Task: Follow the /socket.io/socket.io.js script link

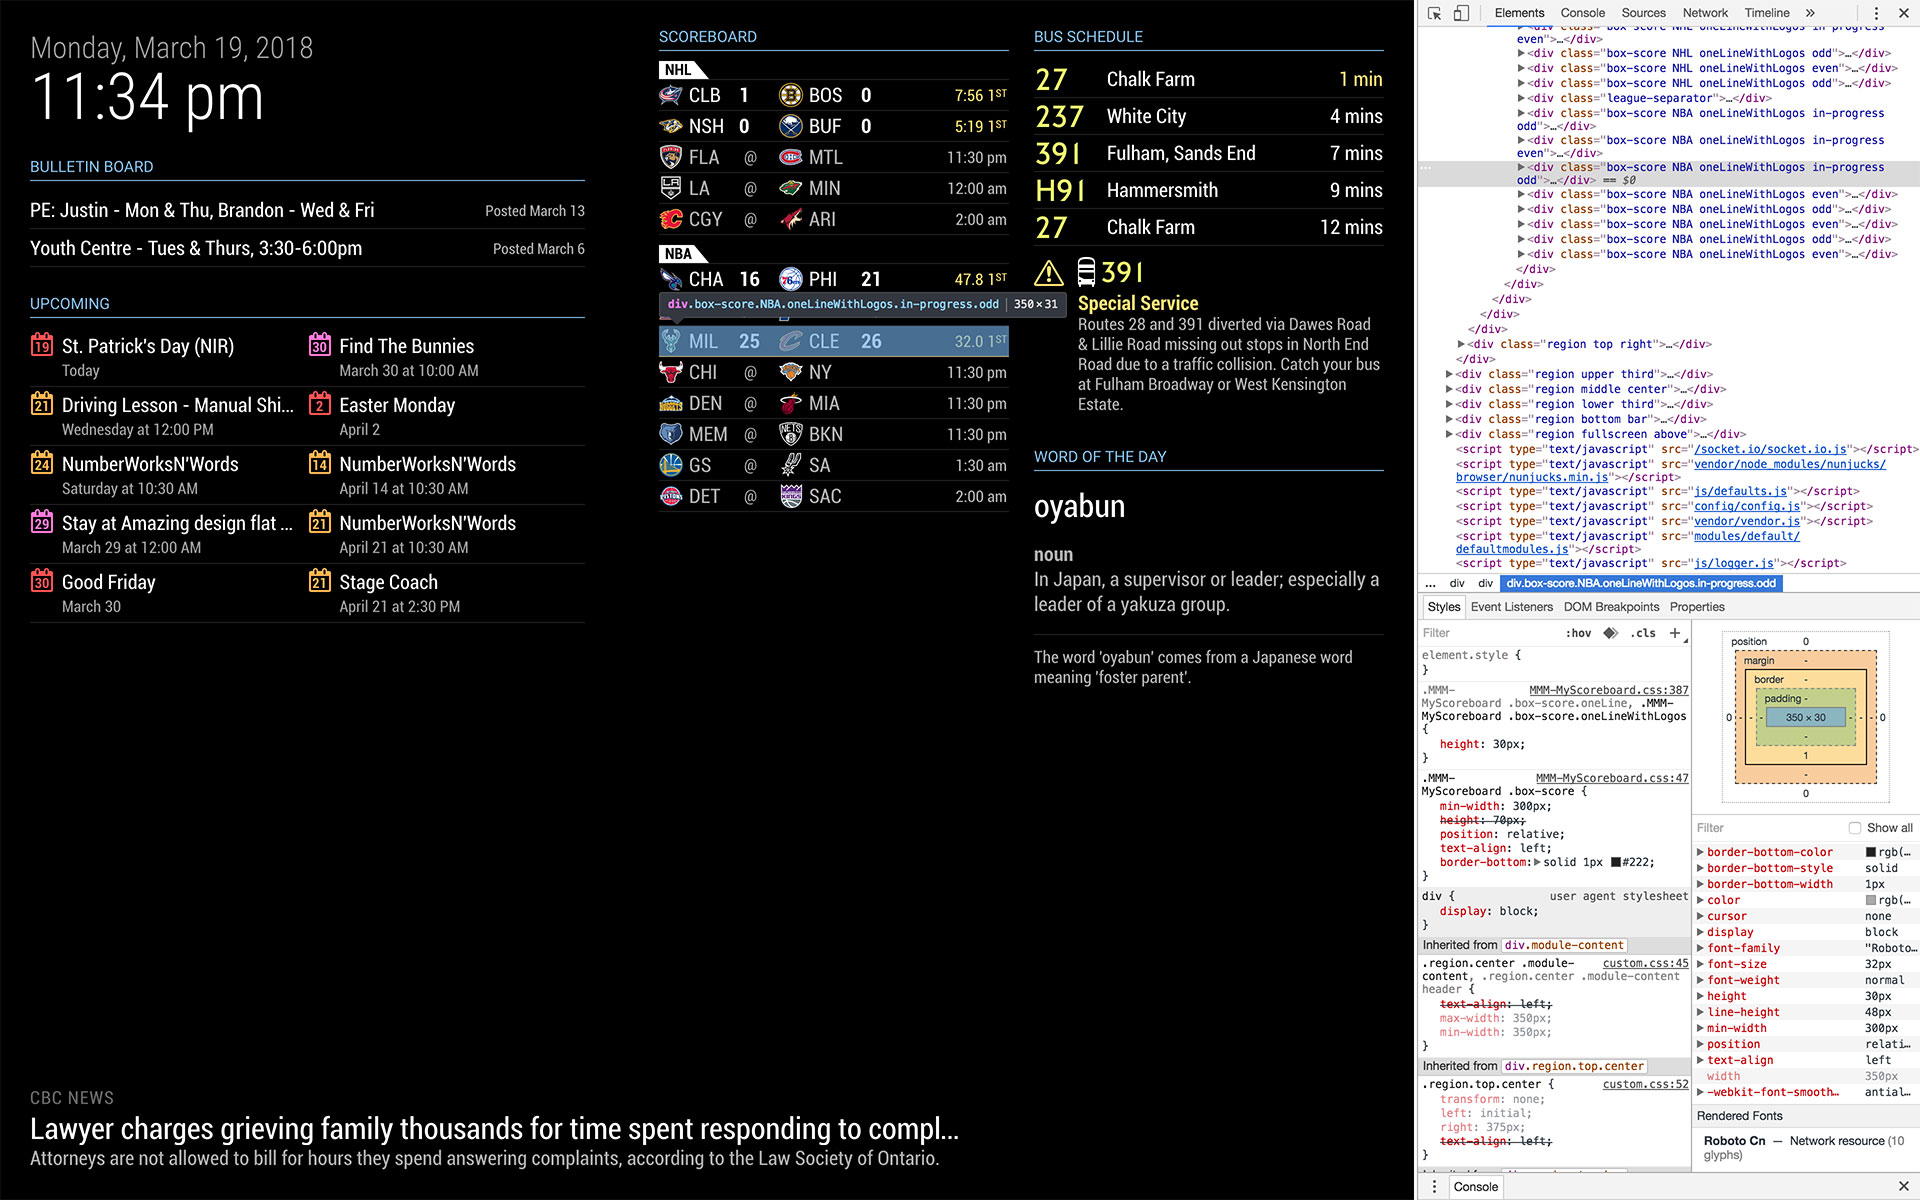Action: (x=1770, y=449)
